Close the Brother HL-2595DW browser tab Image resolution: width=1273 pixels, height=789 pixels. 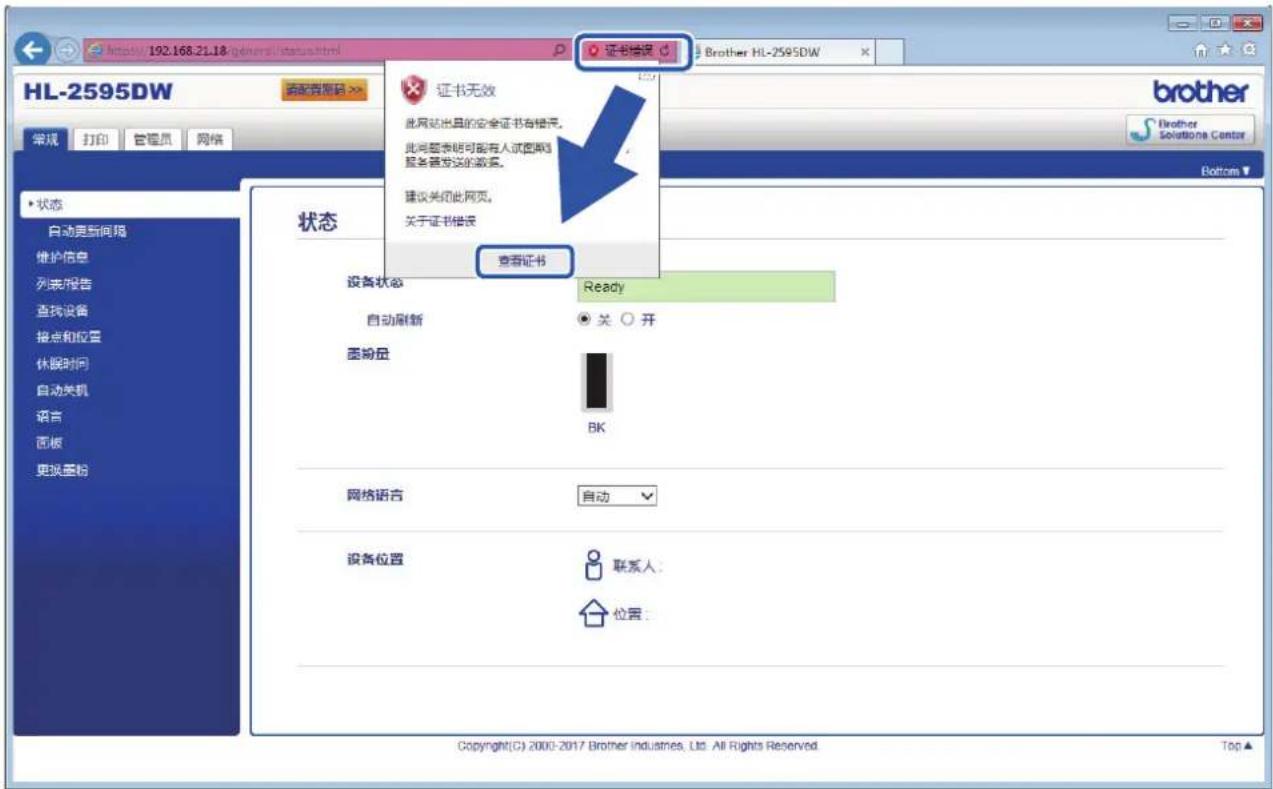864,52
